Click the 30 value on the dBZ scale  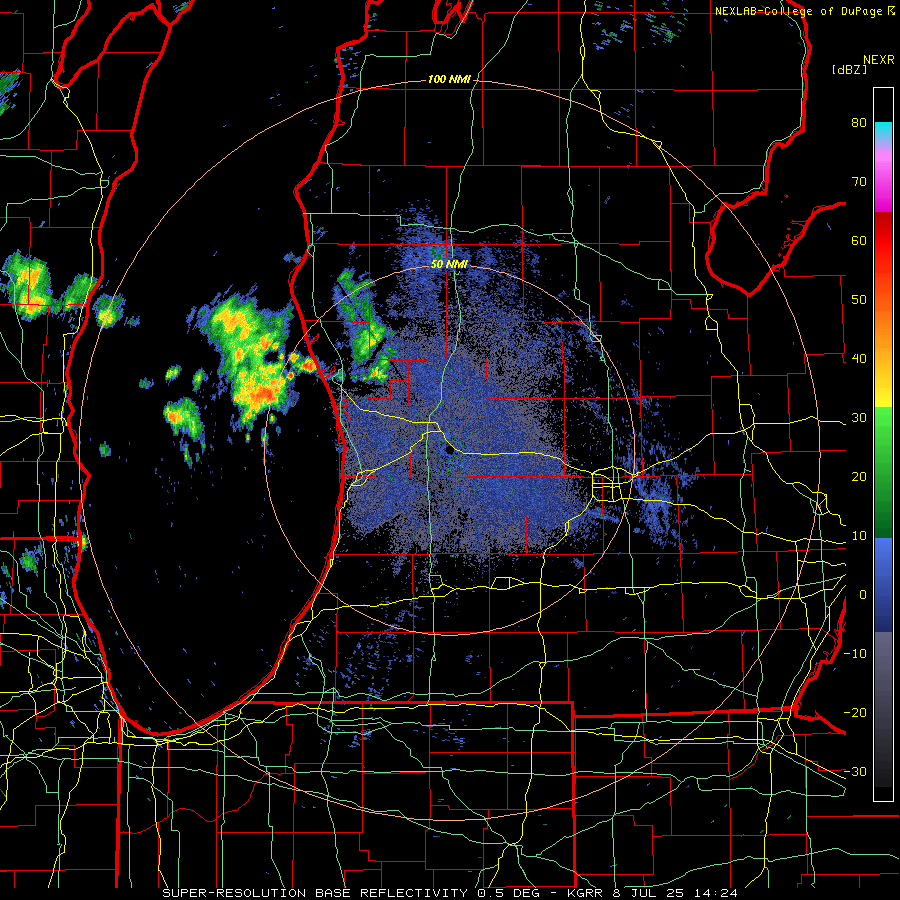[x=859, y=417]
